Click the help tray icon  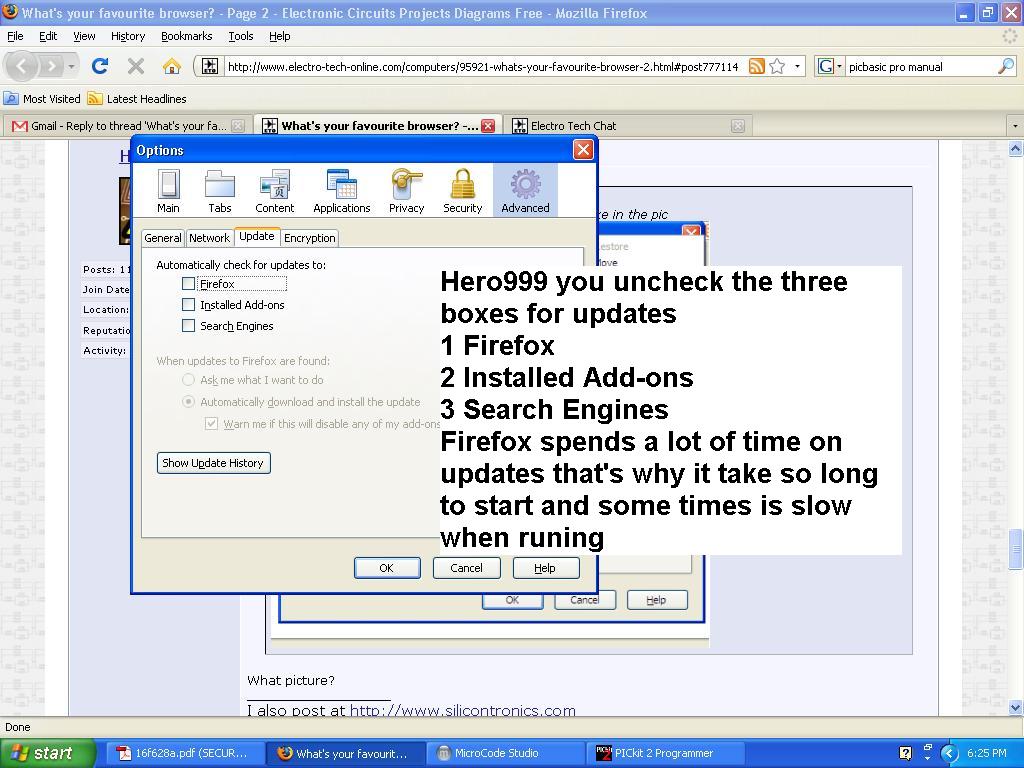(x=905, y=753)
